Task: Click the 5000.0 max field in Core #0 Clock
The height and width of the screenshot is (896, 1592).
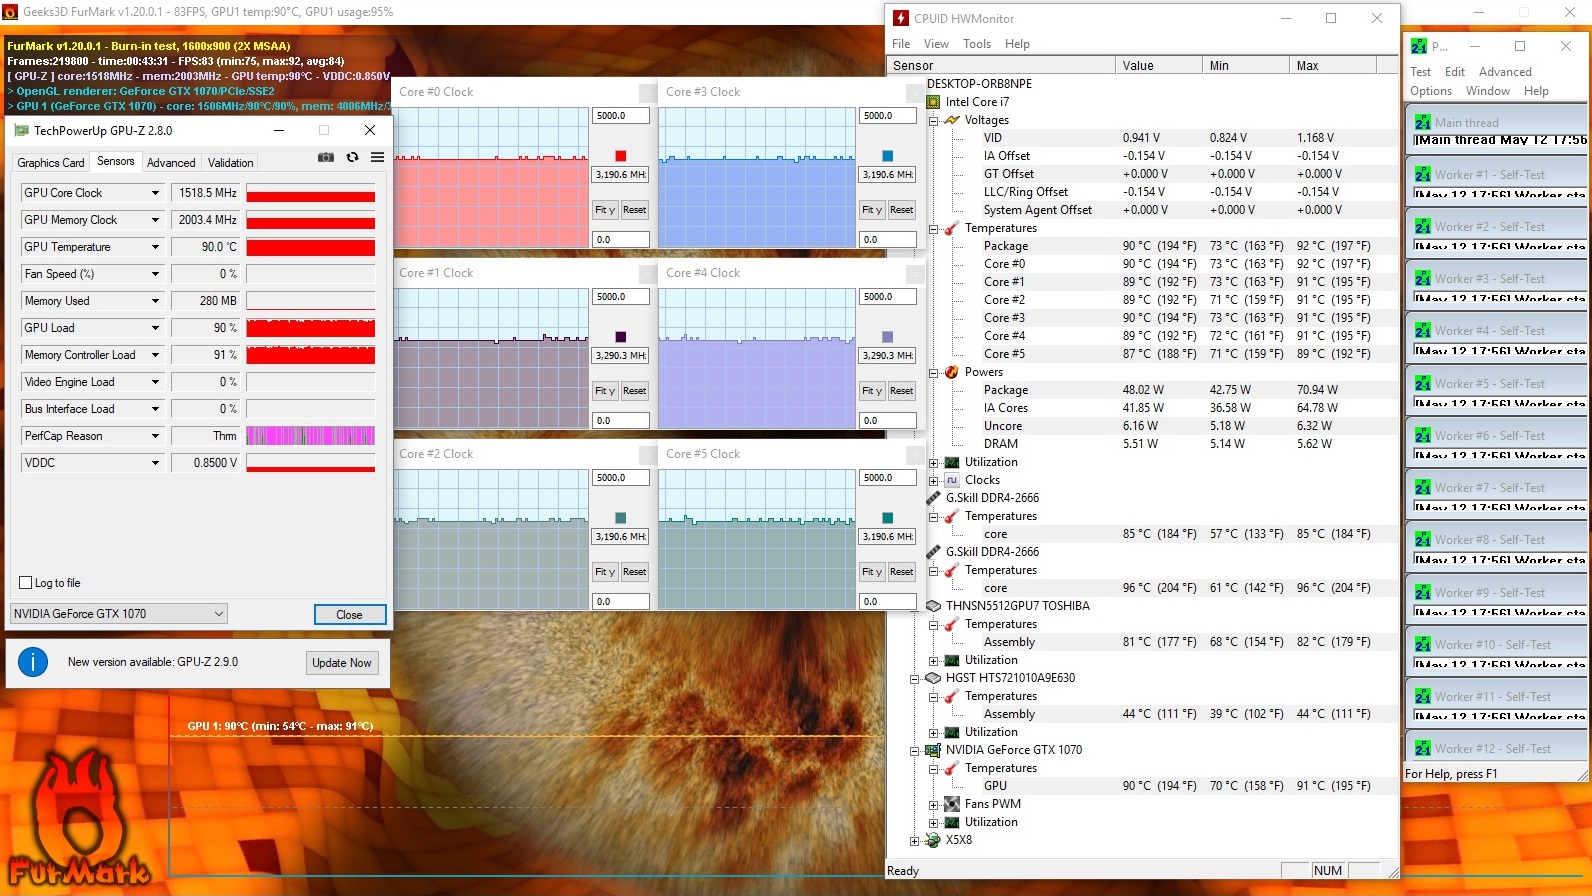Action: pyautogui.click(x=621, y=116)
